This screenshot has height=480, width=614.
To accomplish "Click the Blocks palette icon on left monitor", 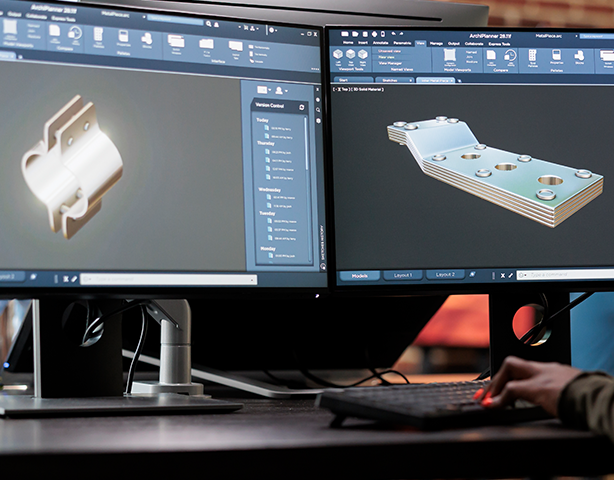I will [x=147, y=39].
